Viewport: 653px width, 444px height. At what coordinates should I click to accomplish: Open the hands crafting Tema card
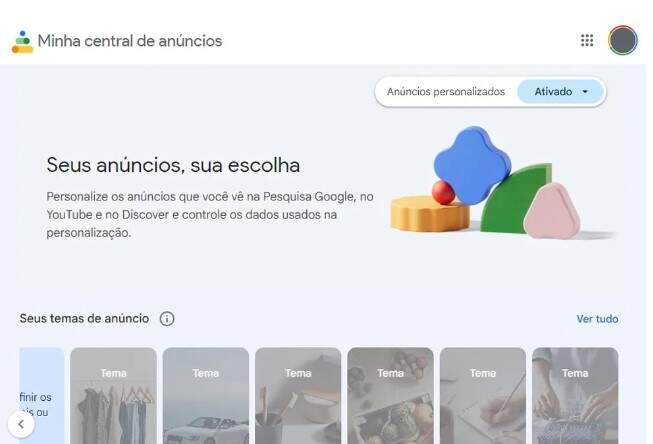pyautogui.click(x=575, y=396)
